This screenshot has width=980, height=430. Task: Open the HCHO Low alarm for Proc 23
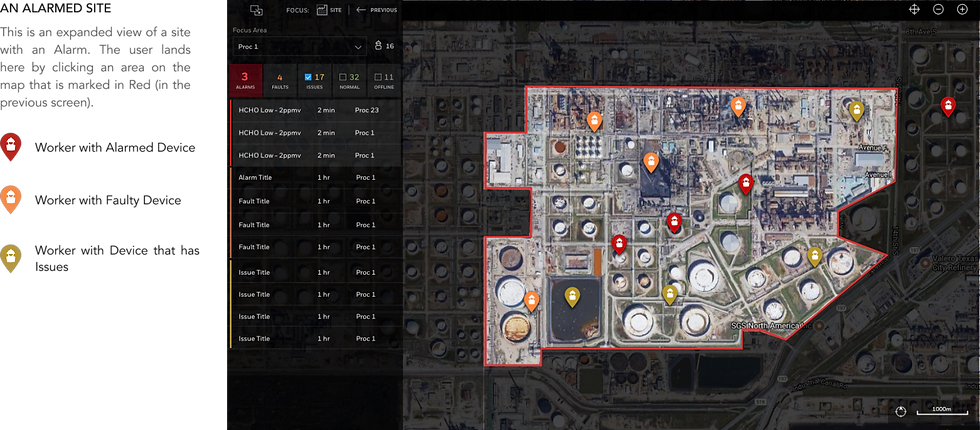point(315,110)
